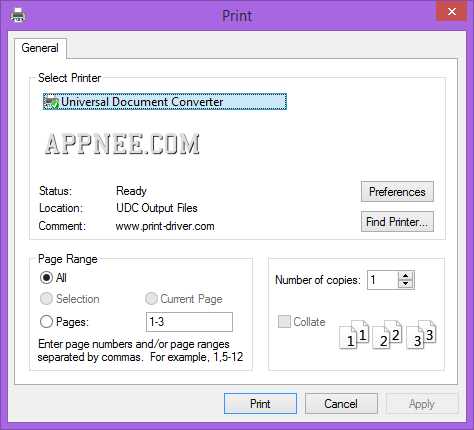Choose the Pages radio button

46,322
